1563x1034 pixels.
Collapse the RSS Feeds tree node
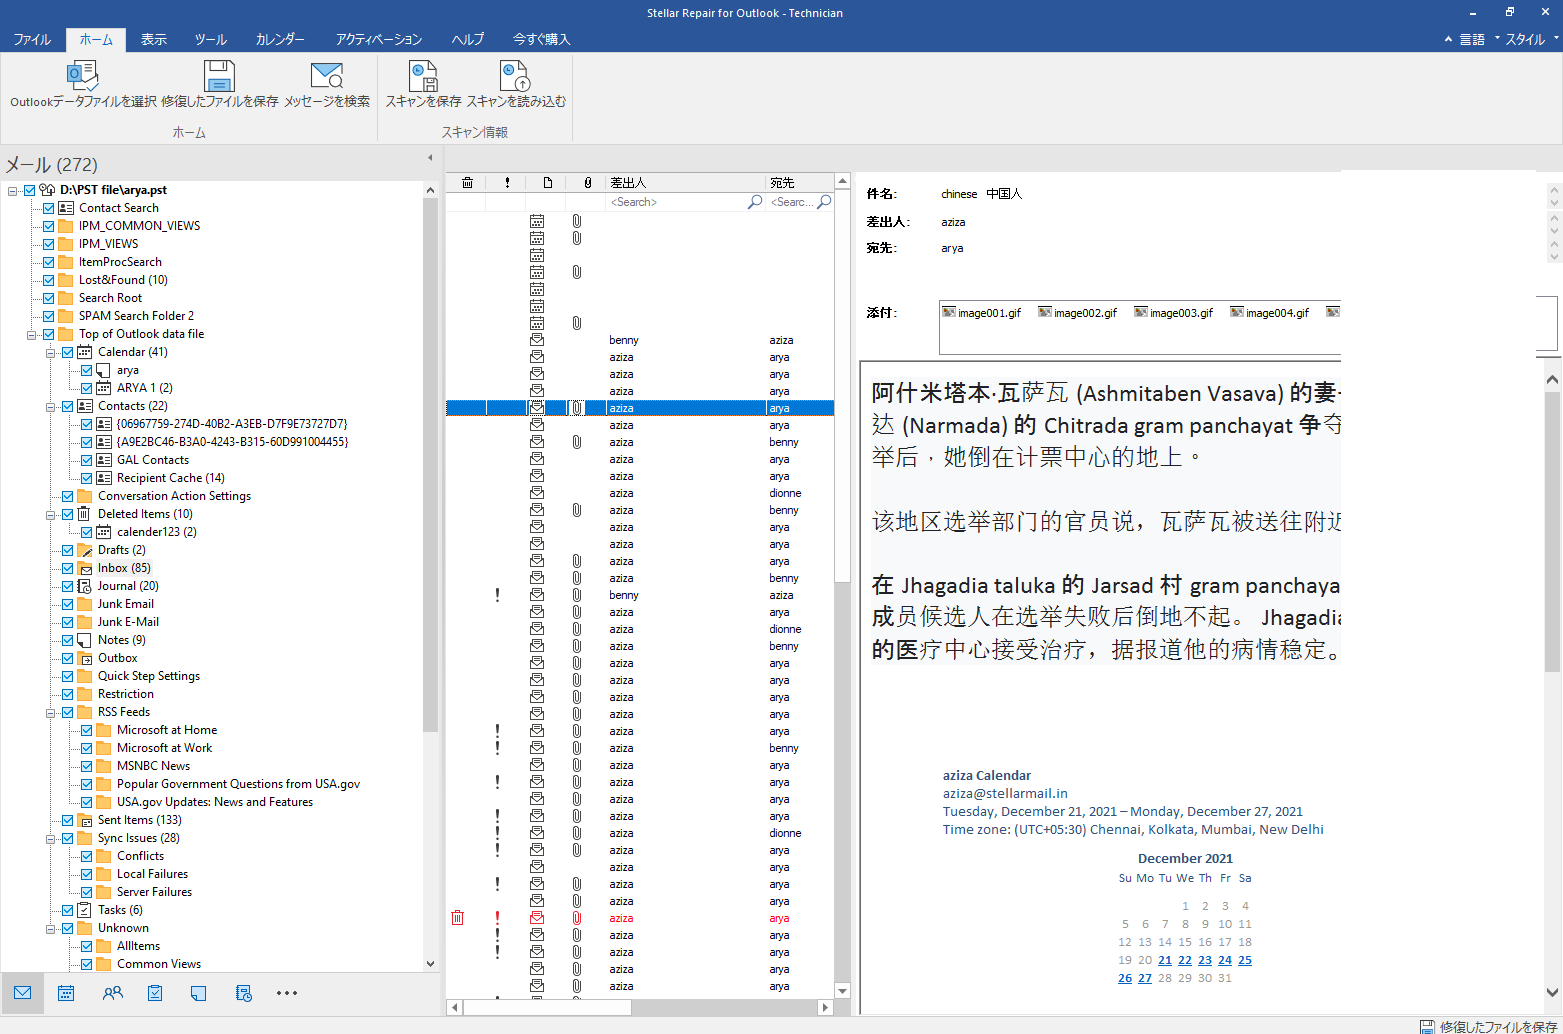[51, 712]
